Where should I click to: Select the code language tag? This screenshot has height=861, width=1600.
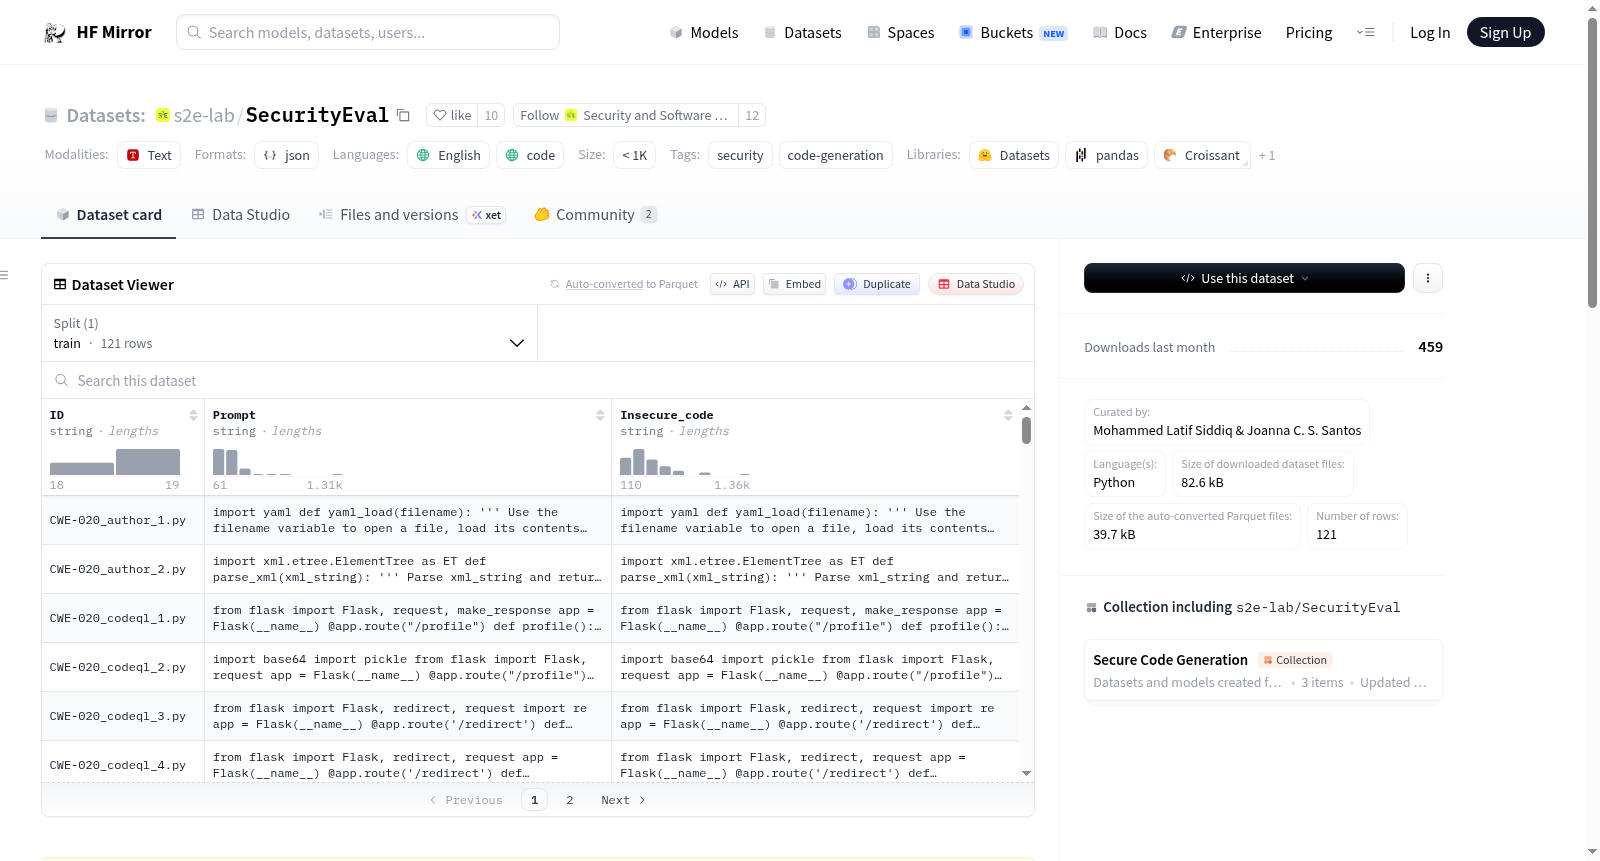pos(530,155)
